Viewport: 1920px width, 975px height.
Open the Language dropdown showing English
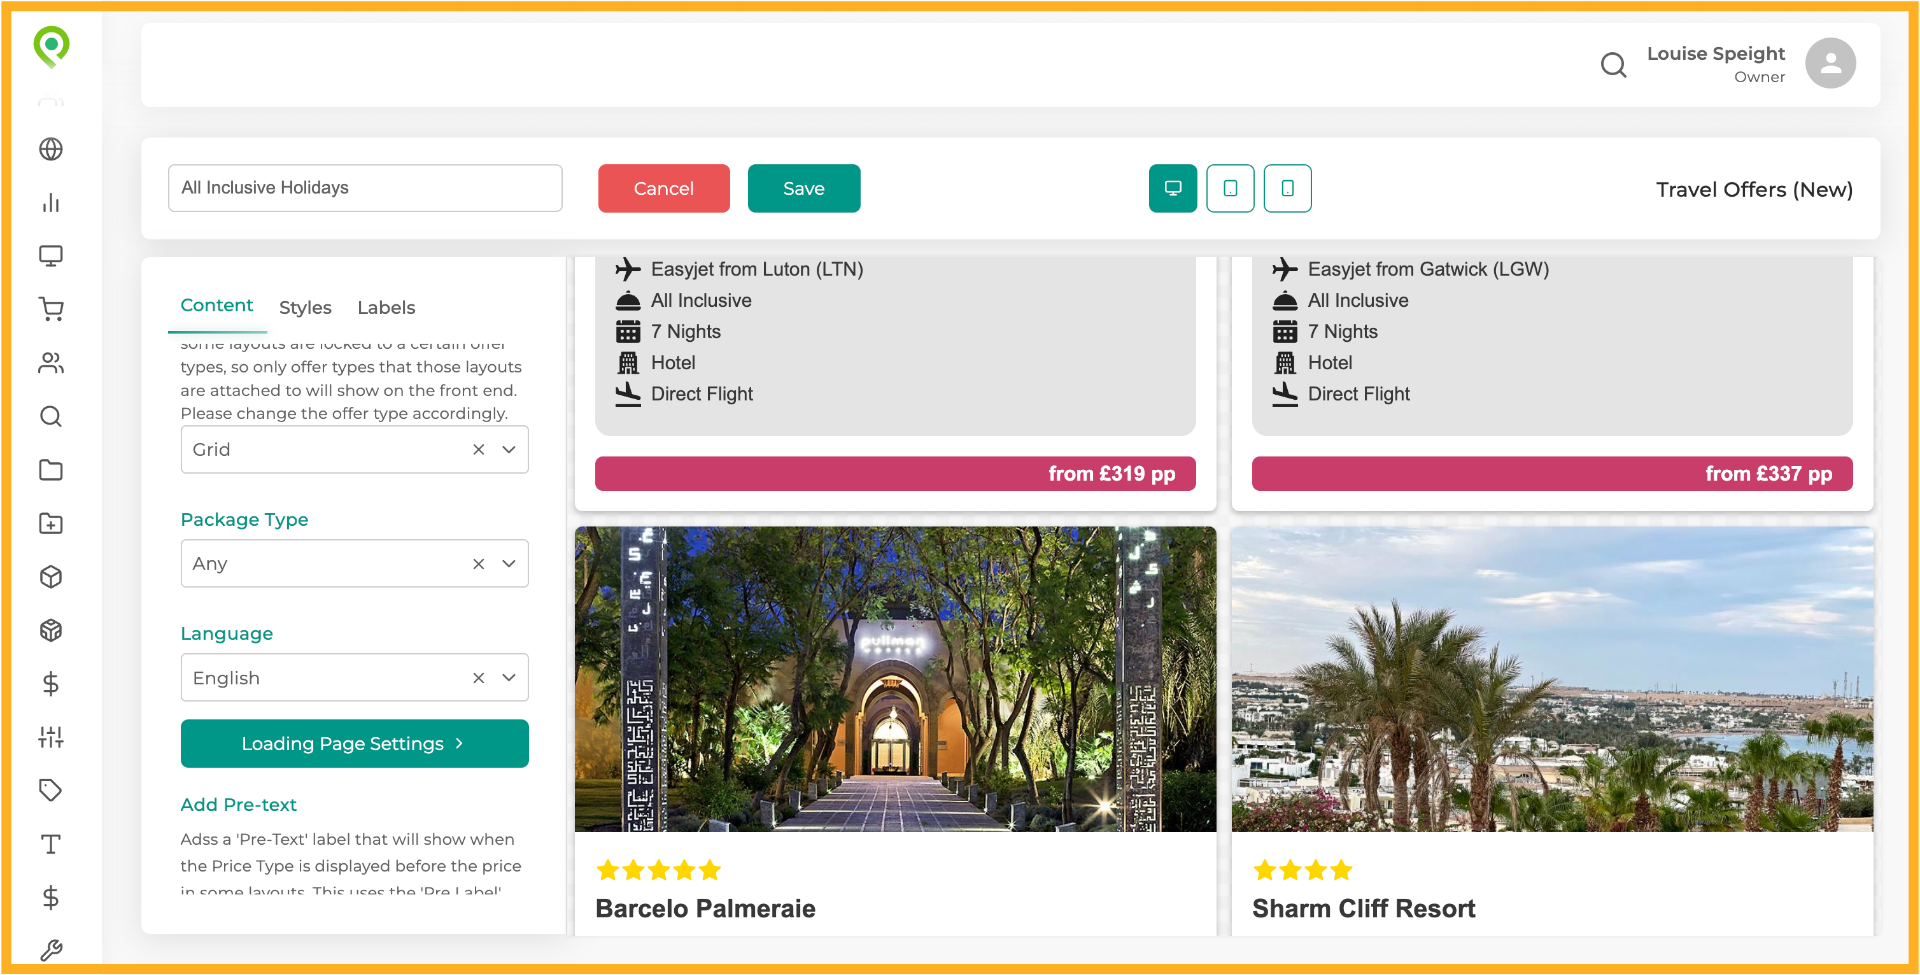click(x=354, y=677)
